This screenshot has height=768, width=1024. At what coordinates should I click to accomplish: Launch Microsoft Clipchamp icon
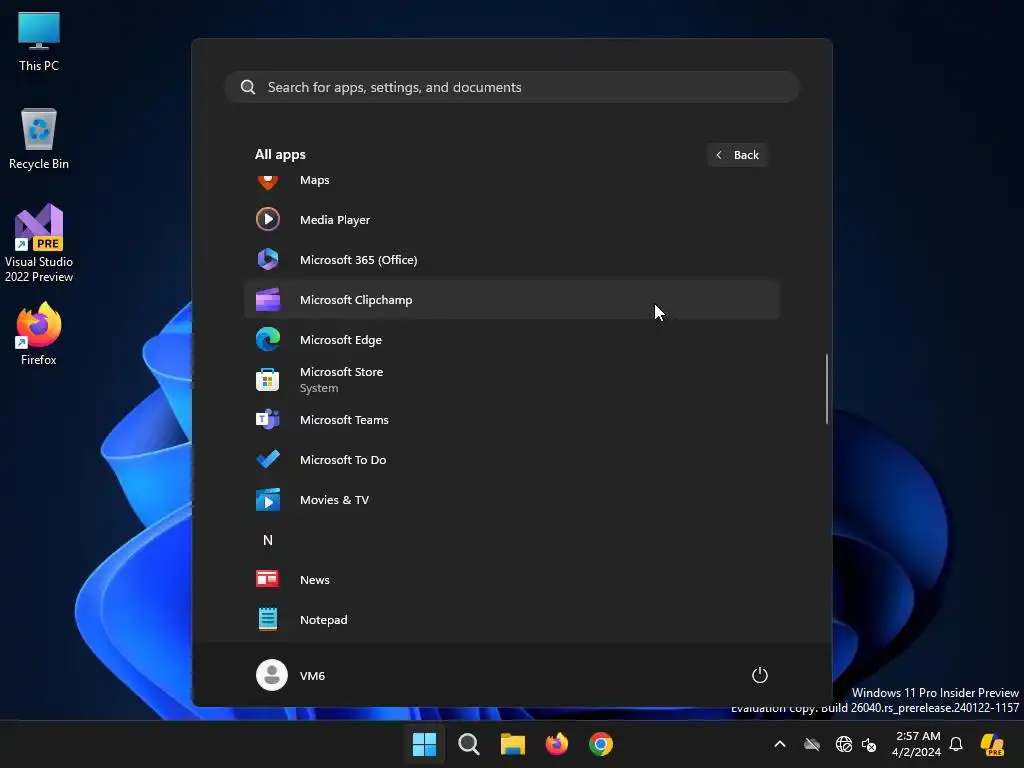click(268, 300)
